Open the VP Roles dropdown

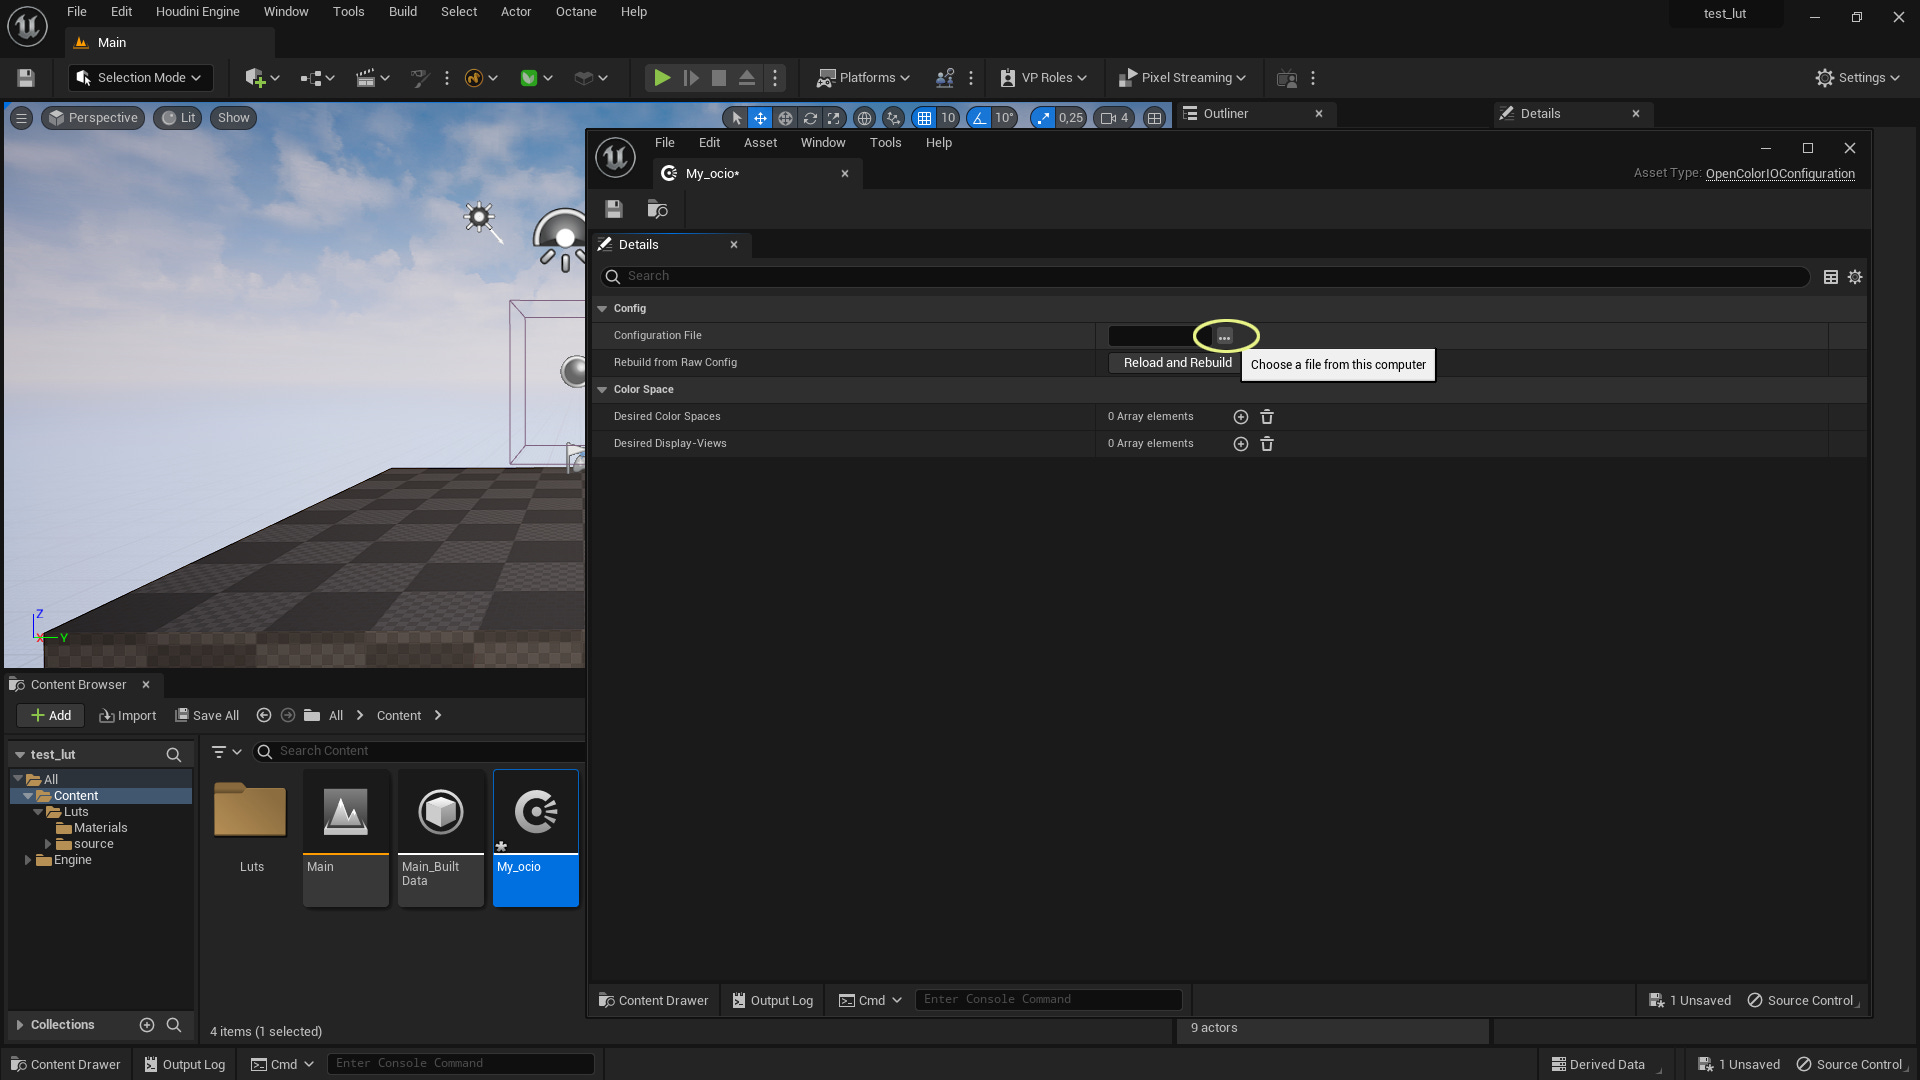point(1043,78)
